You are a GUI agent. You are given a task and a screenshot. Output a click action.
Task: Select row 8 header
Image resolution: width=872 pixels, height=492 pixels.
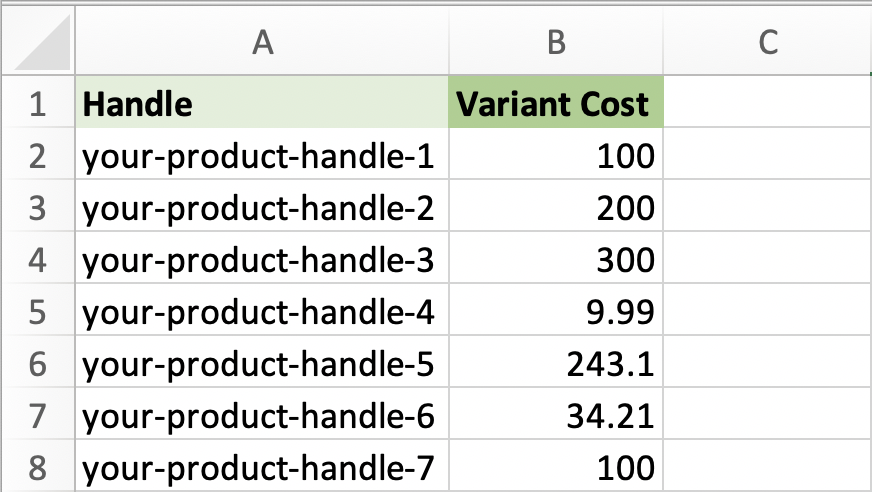38,466
